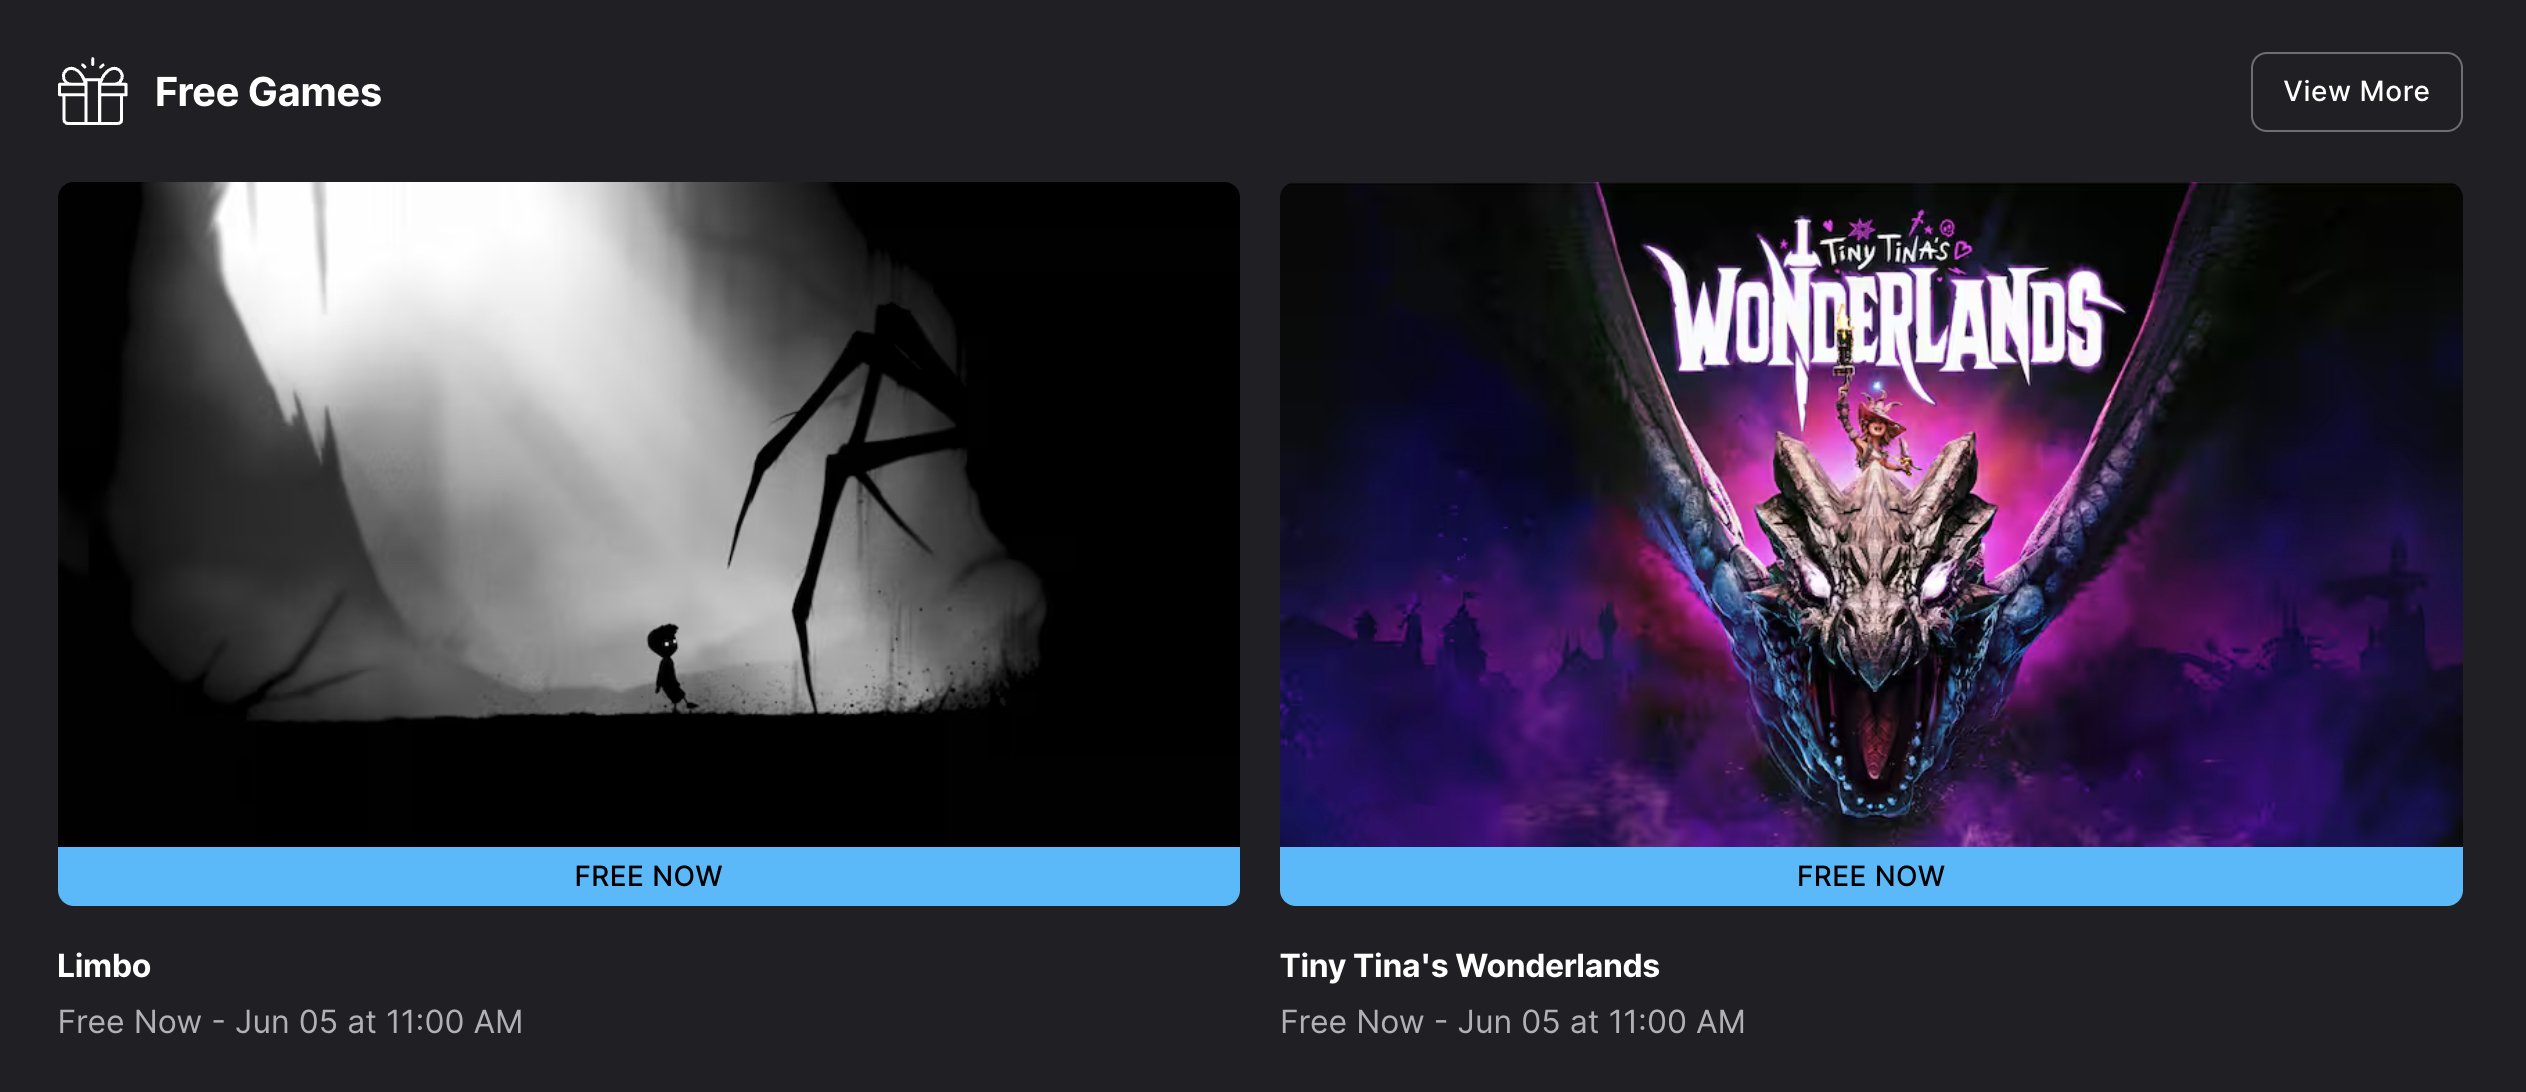Click the Free Games section heading
Image resolution: width=2526 pixels, height=1092 pixels.
click(268, 92)
